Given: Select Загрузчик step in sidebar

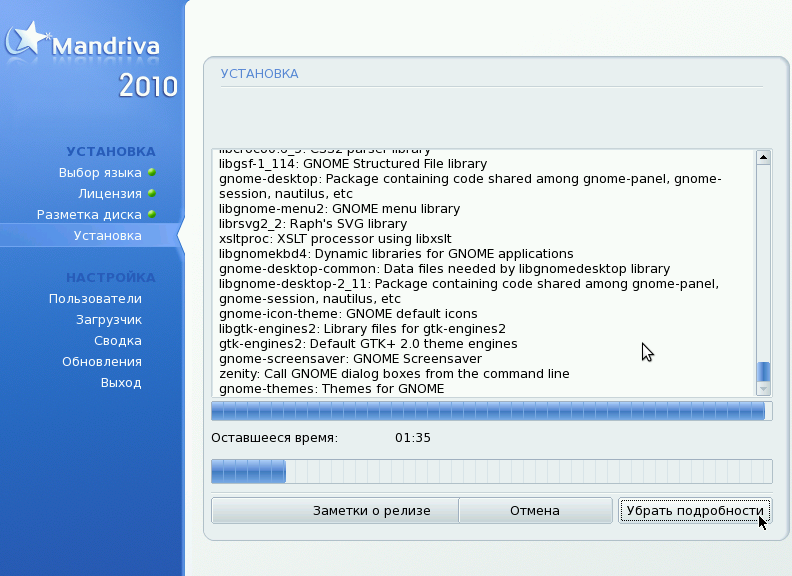Looking at the screenshot, I should 109,320.
